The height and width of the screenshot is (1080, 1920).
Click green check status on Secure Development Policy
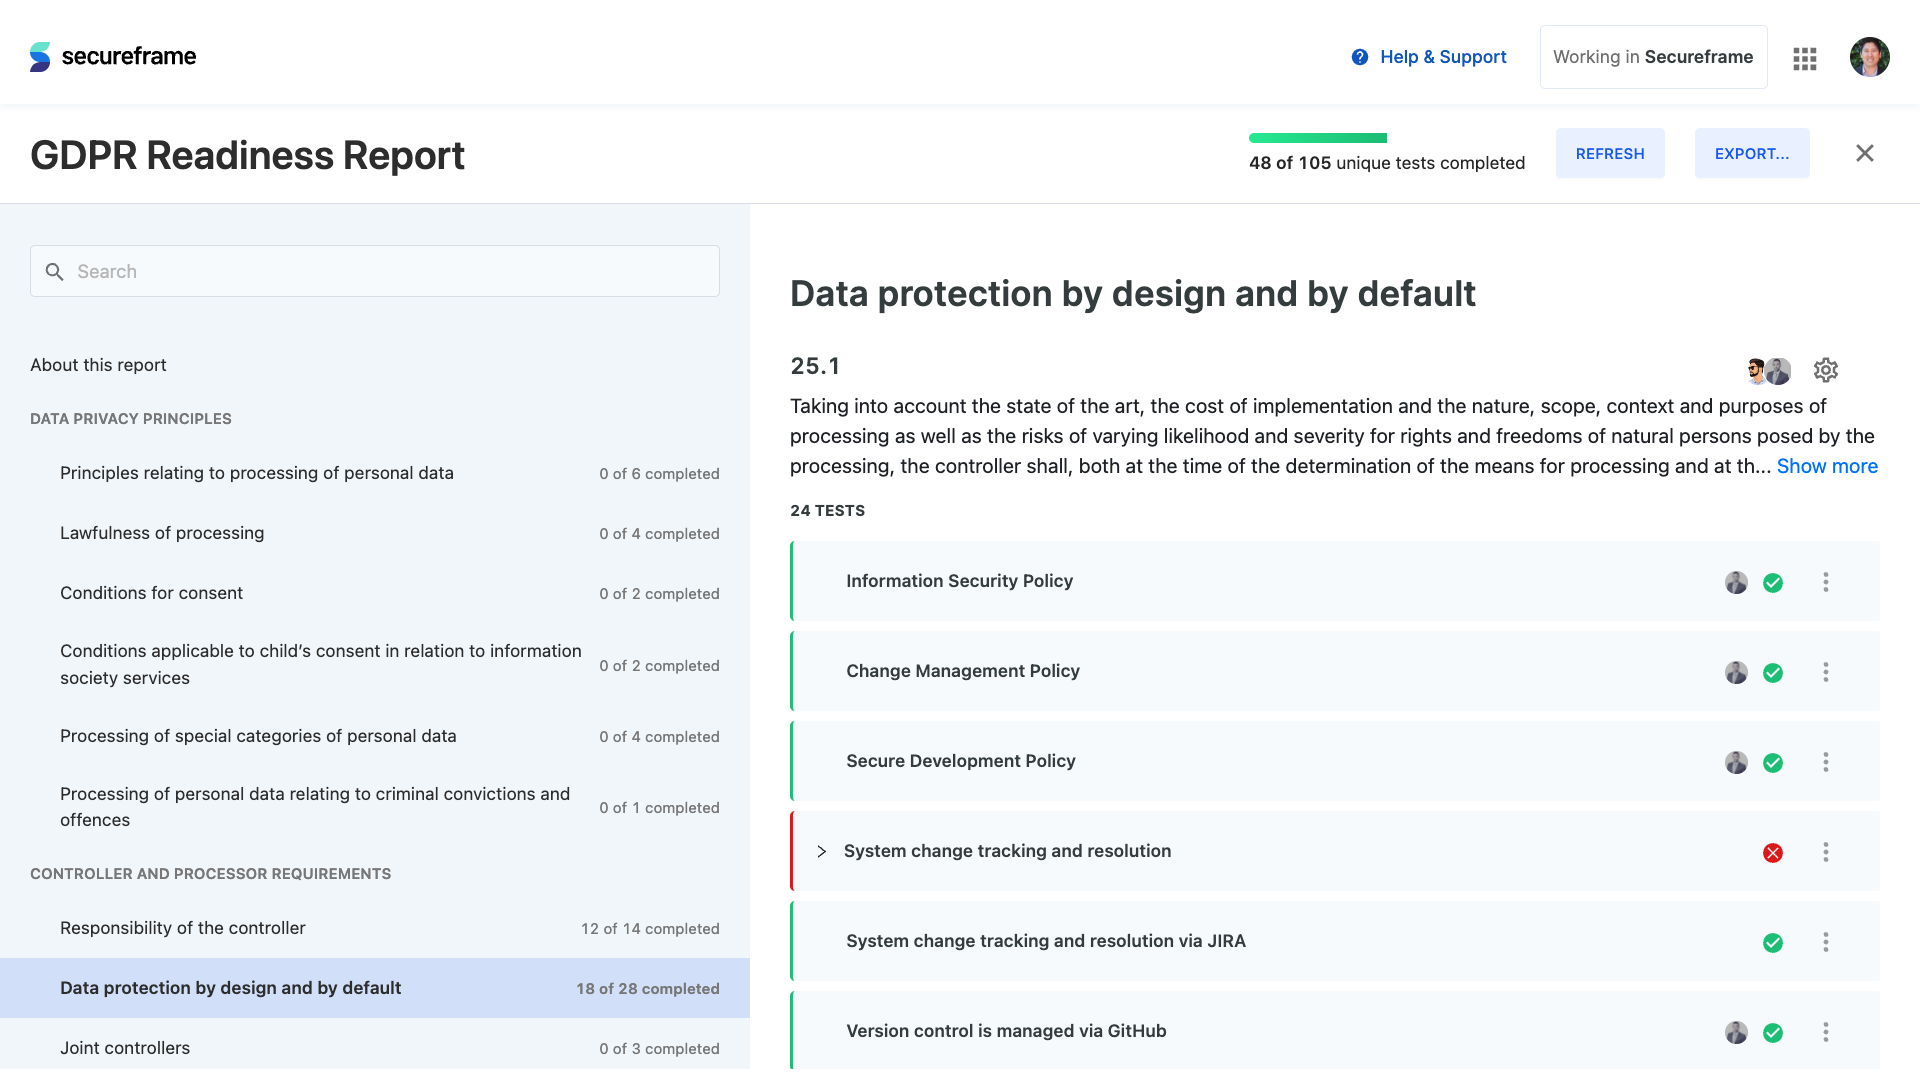point(1772,763)
